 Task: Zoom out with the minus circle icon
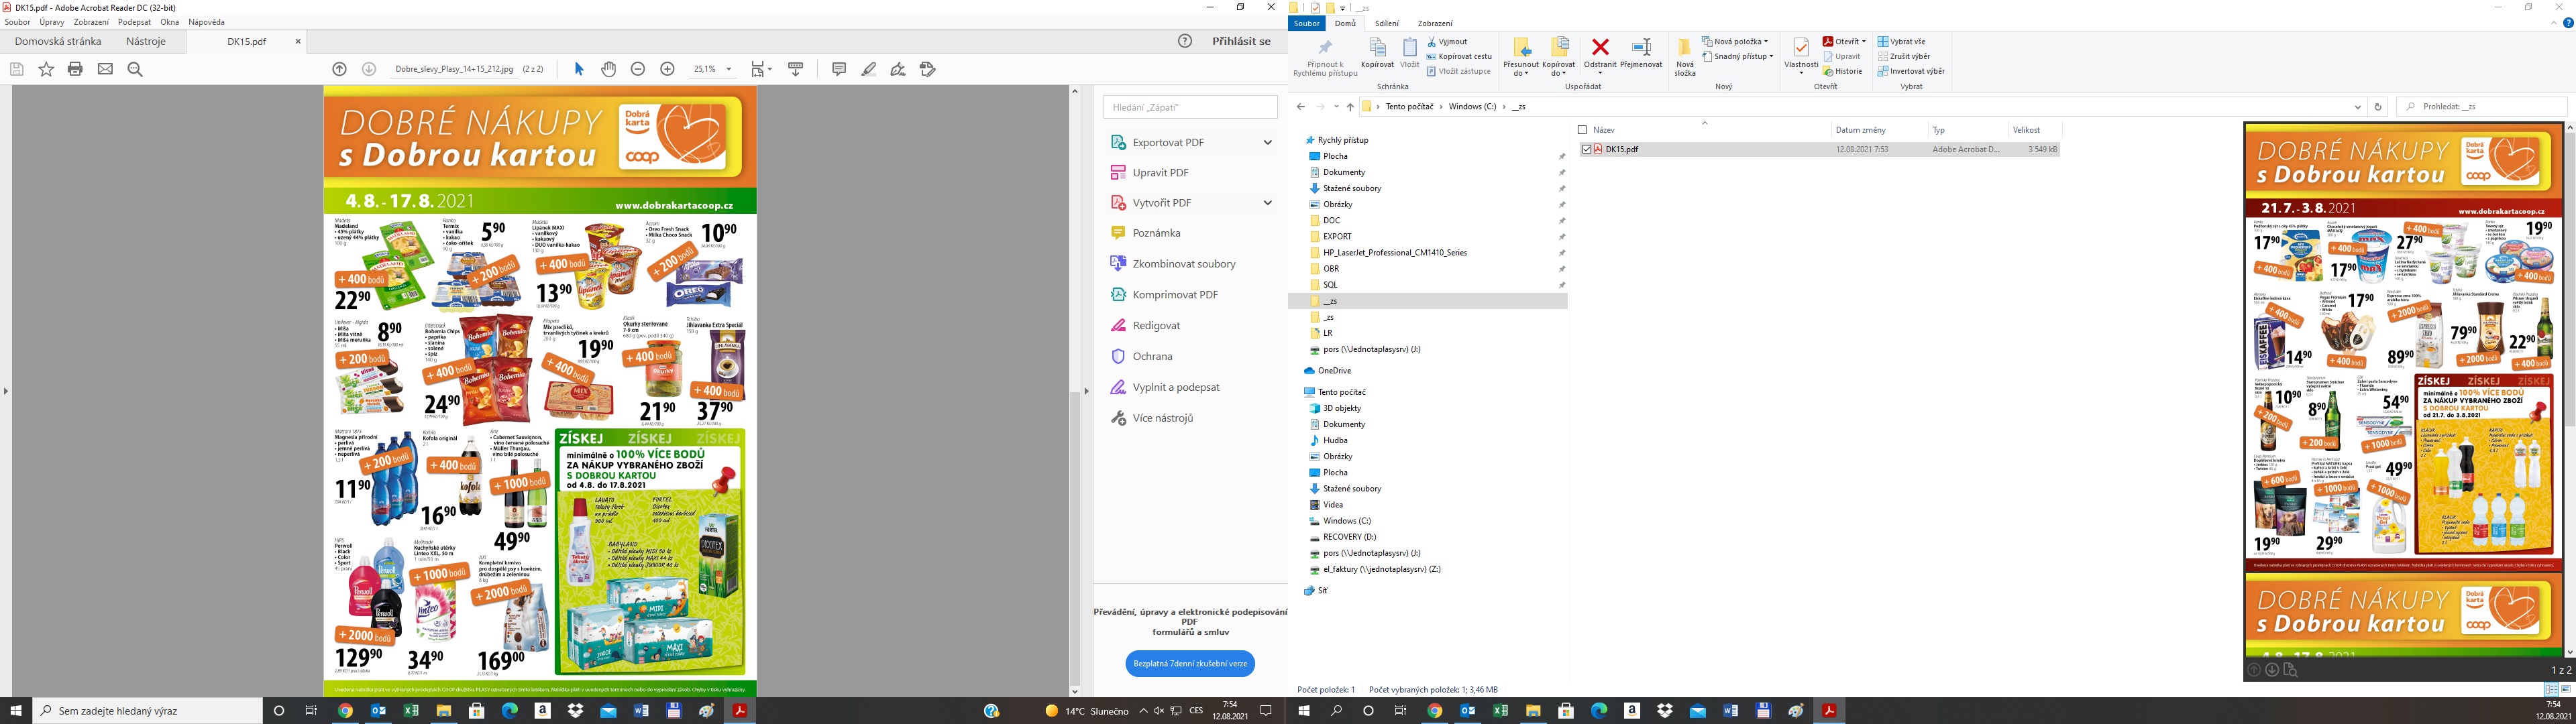coord(638,69)
